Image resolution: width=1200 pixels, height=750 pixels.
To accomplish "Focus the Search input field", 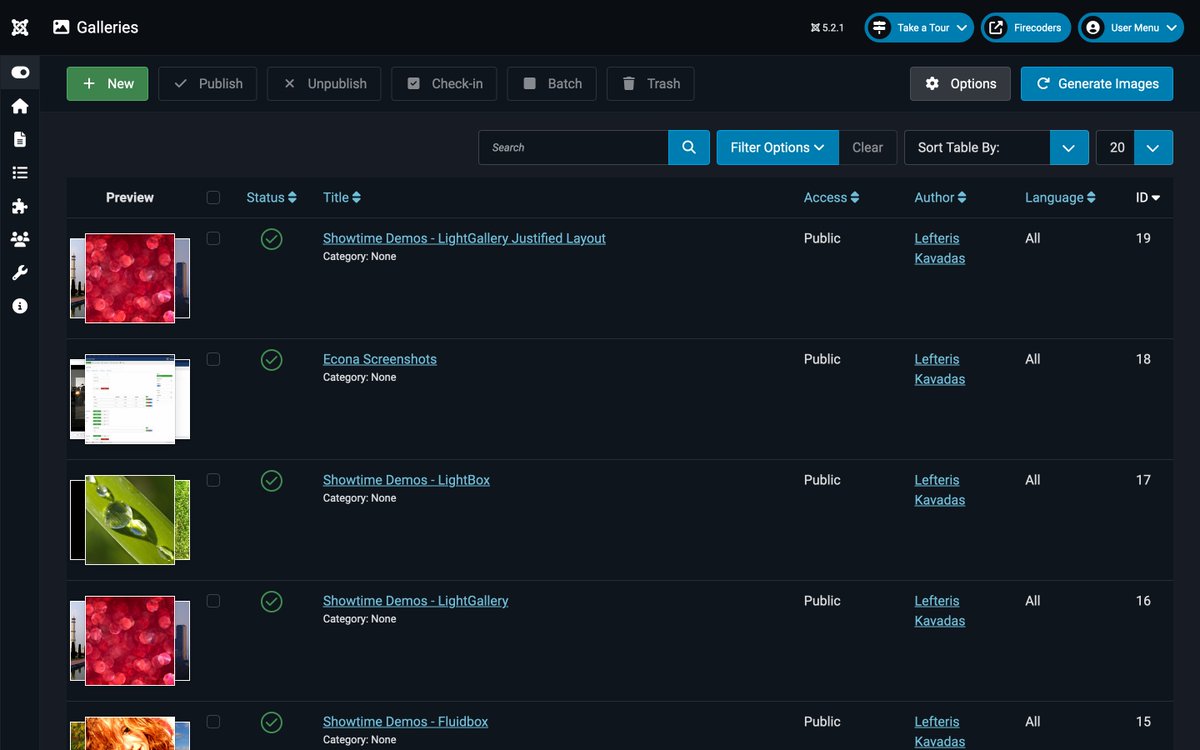I will pos(573,147).
